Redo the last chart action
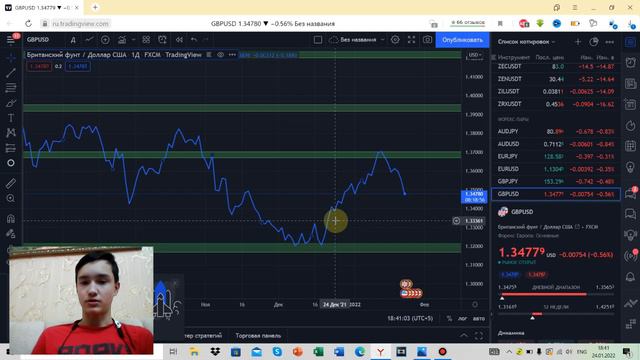The width and height of the screenshot is (640, 360). (205, 40)
